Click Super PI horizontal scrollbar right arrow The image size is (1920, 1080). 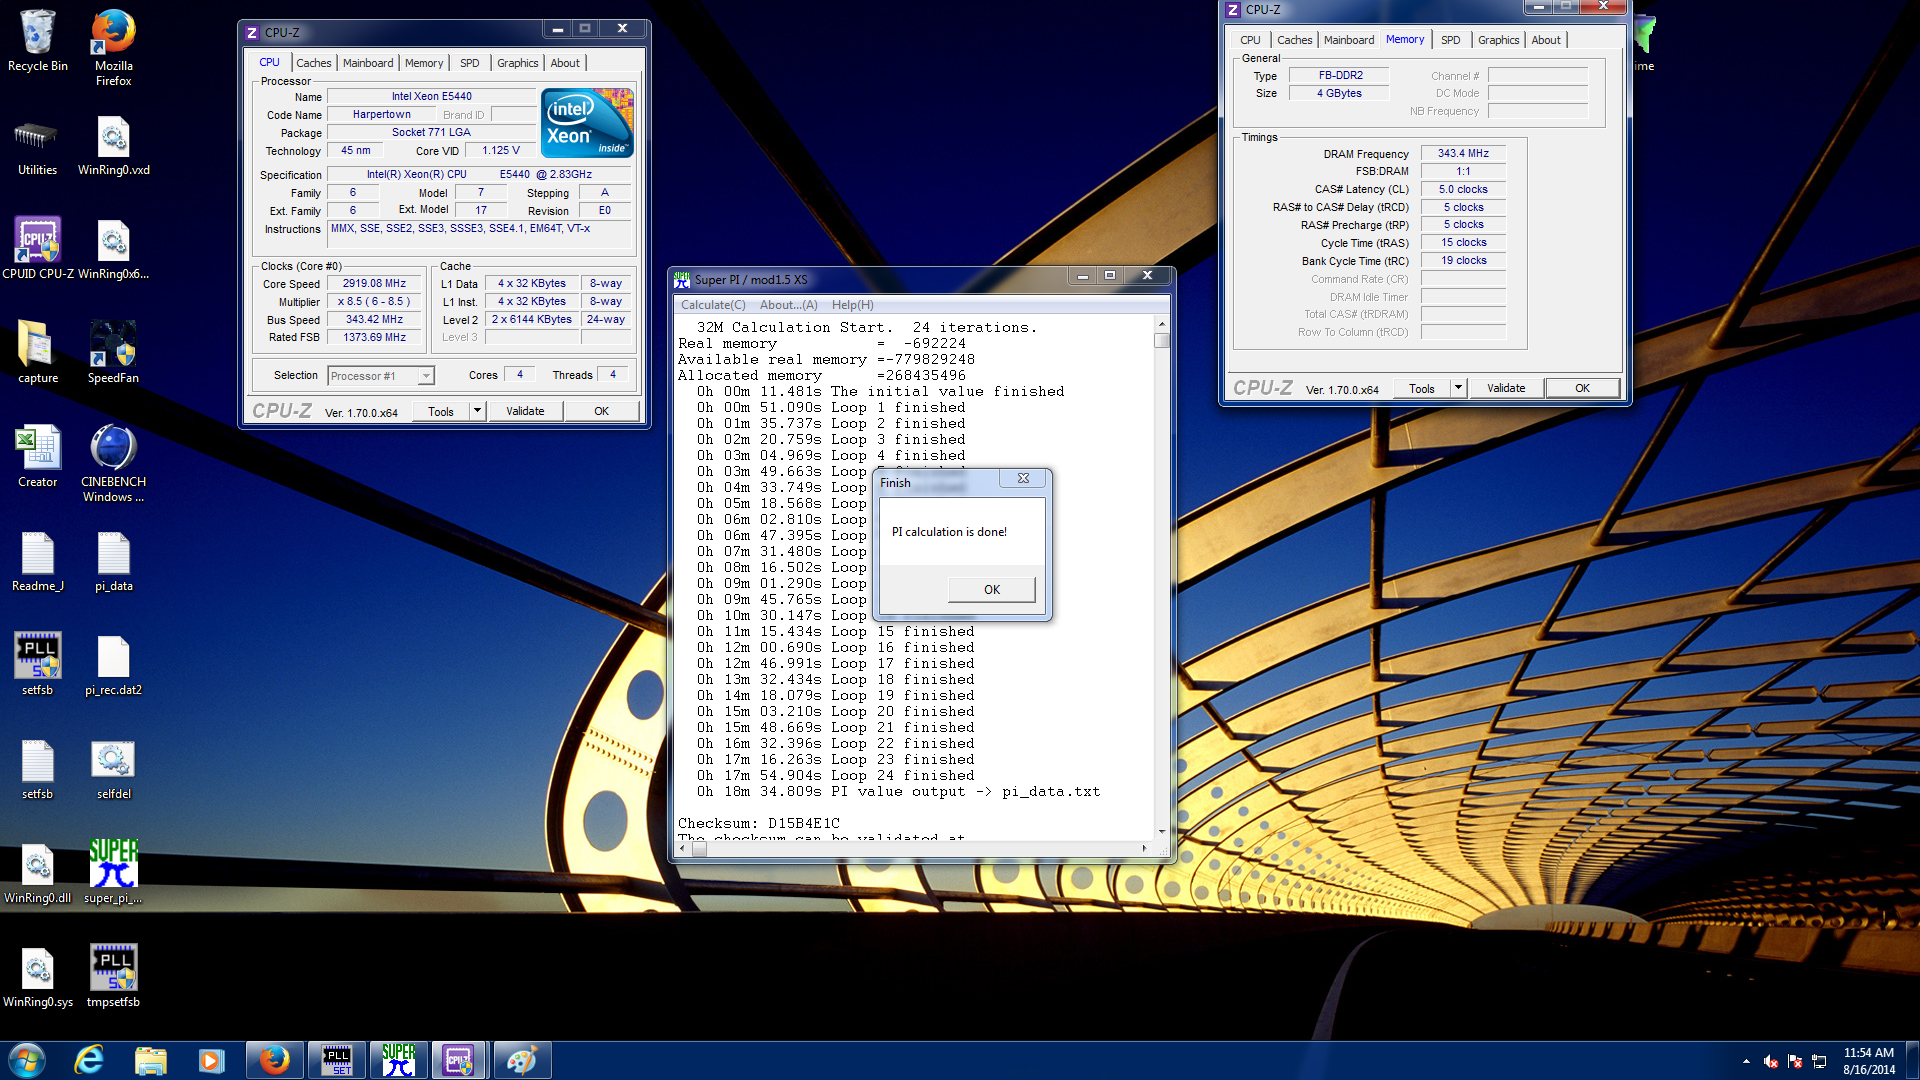coord(1144,848)
